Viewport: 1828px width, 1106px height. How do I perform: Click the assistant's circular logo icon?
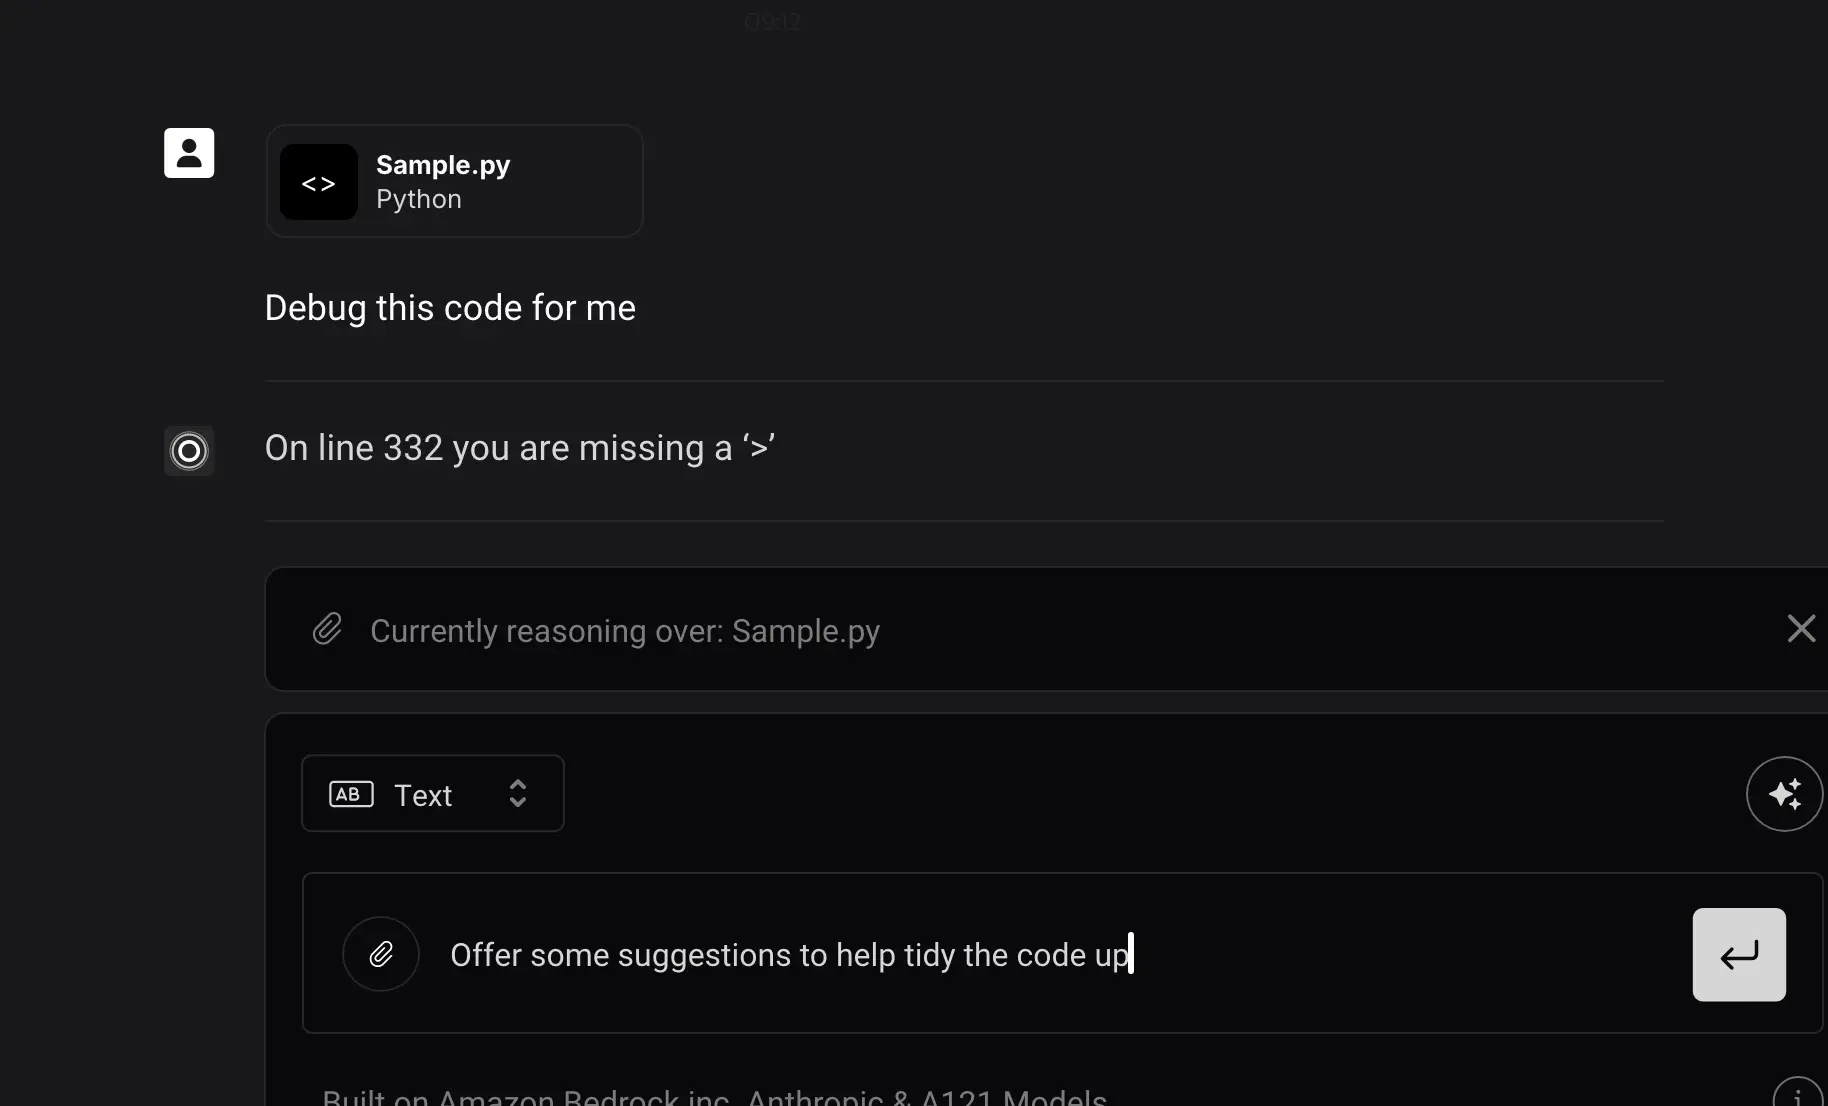click(x=189, y=451)
